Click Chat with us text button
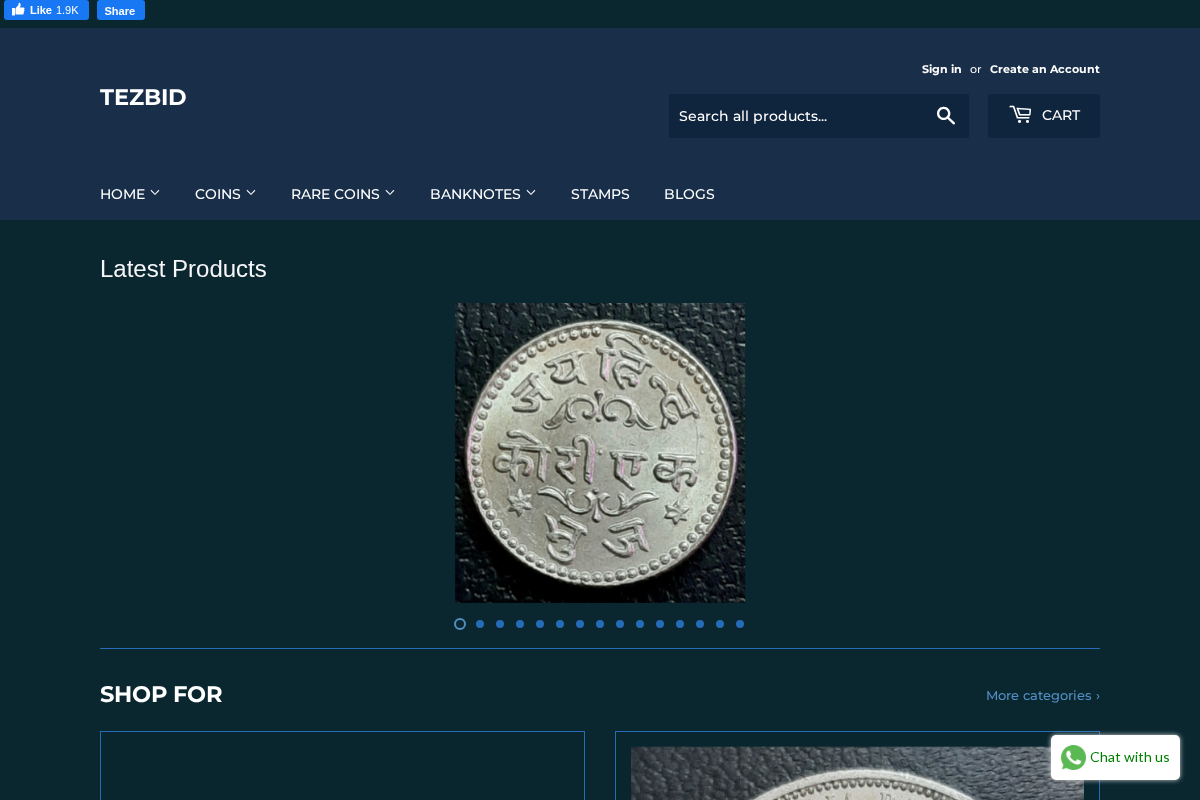This screenshot has width=1200, height=800. (x=1128, y=757)
